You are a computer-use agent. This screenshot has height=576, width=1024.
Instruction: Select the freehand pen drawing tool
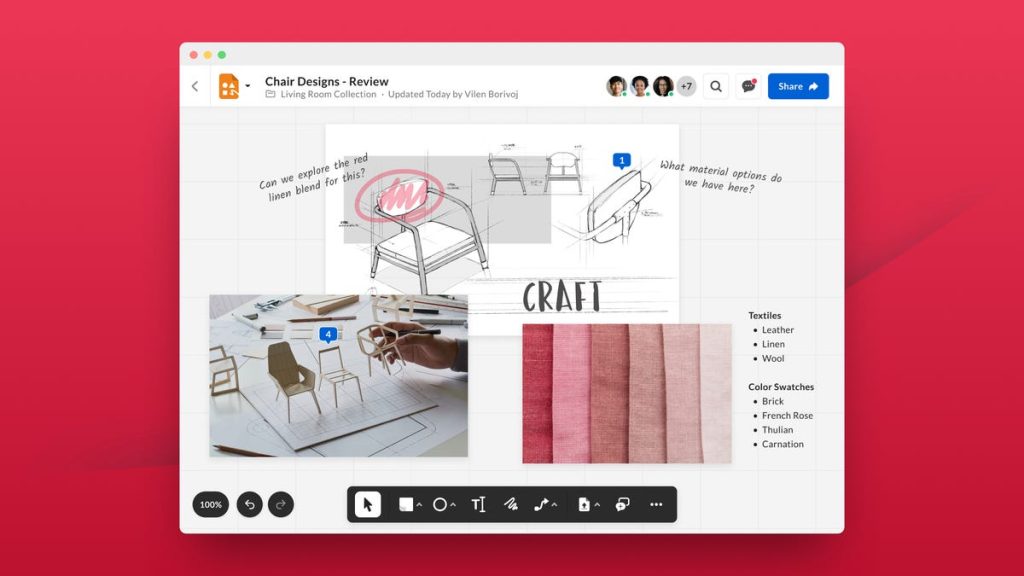pos(510,505)
